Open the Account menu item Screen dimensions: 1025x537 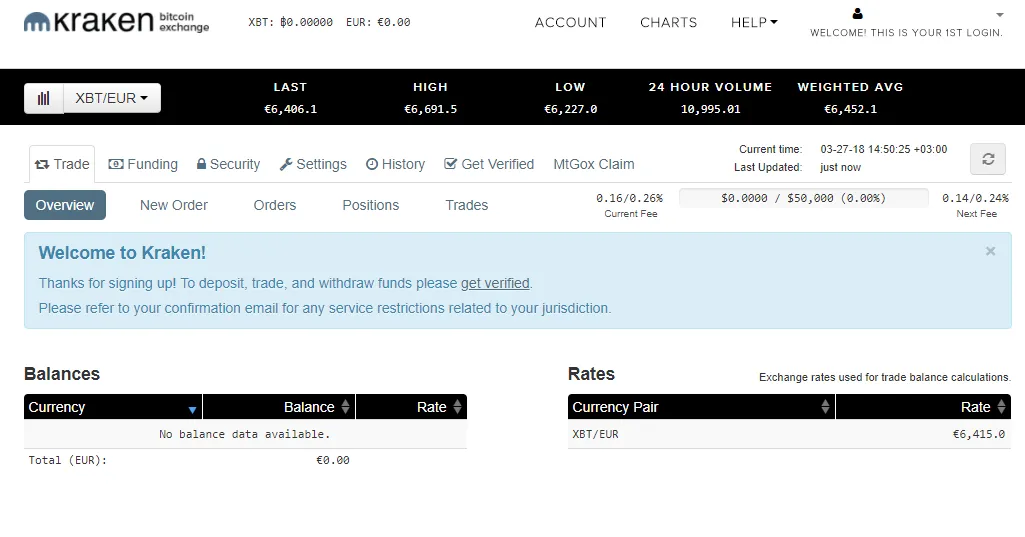pos(570,22)
